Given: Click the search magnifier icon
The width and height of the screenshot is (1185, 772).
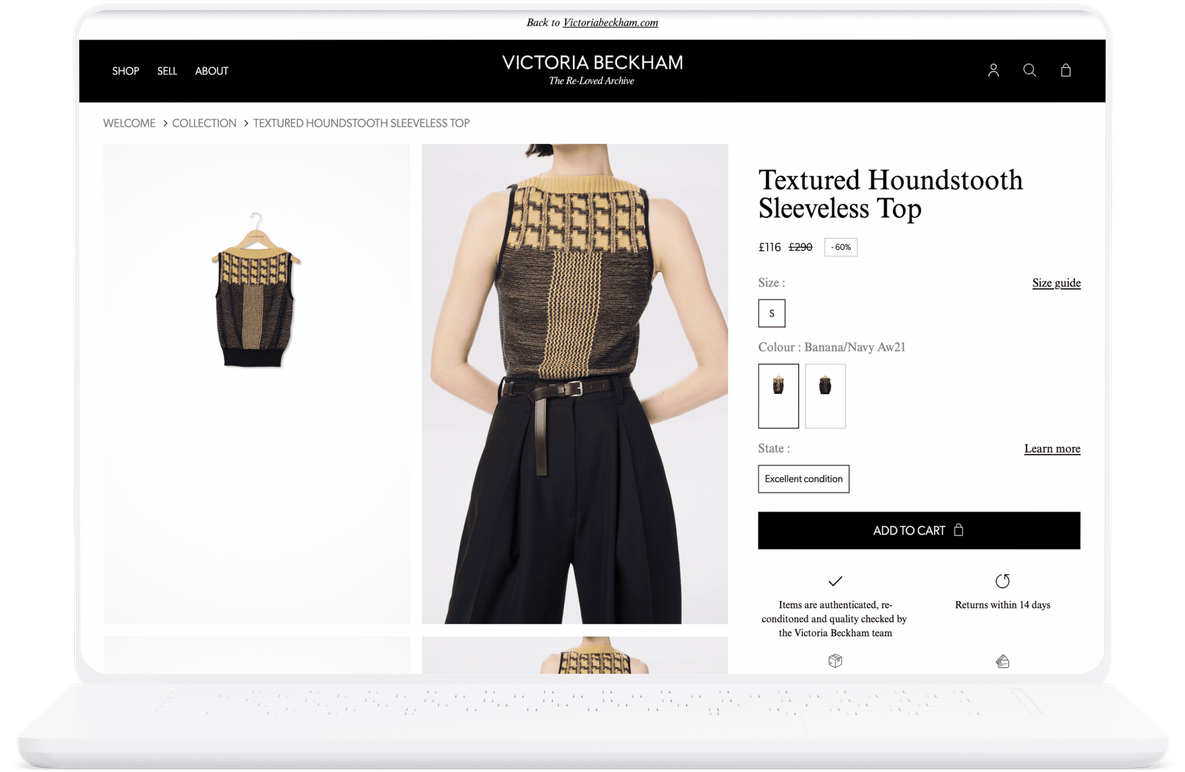Looking at the screenshot, I should click(x=1029, y=70).
